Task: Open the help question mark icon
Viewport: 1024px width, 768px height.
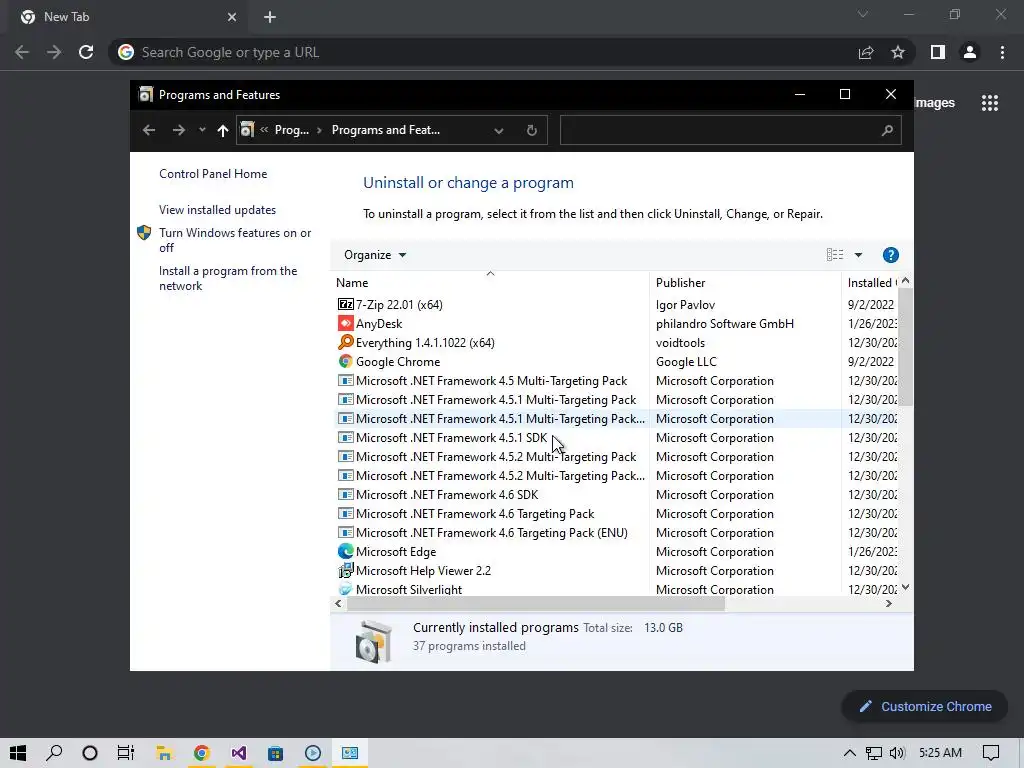Action: coord(890,255)
